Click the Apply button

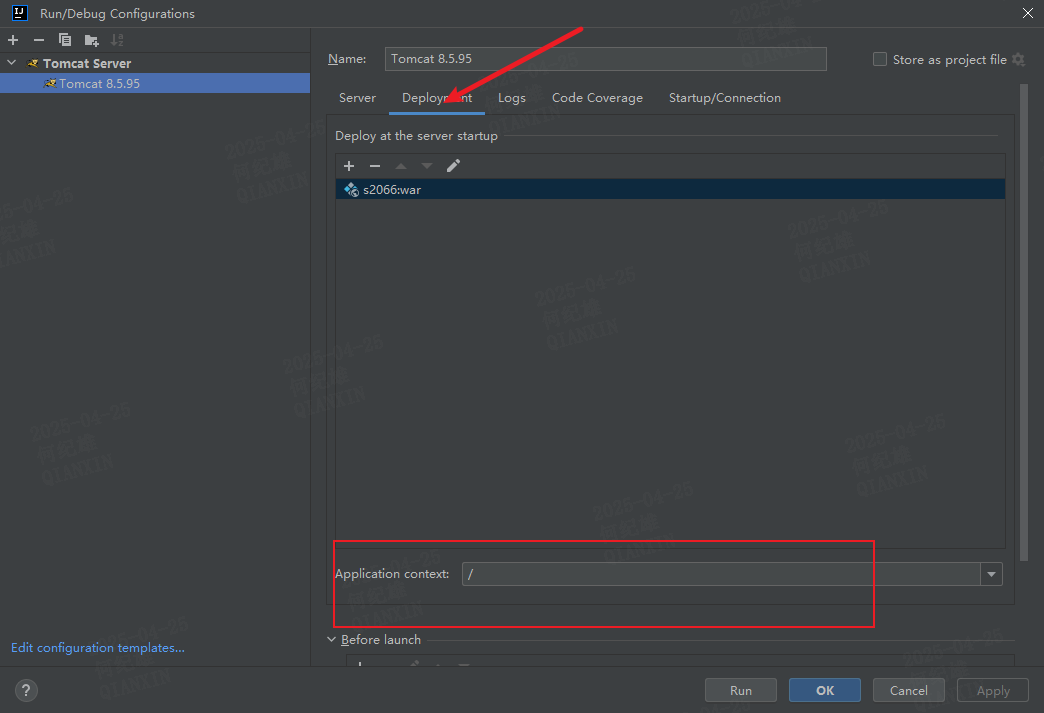(993, 690)
